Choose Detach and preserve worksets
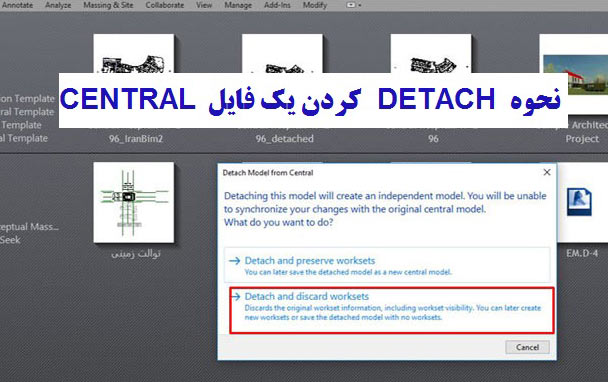The height and width of the screenshot is (382, 608). tap(387, 265)
